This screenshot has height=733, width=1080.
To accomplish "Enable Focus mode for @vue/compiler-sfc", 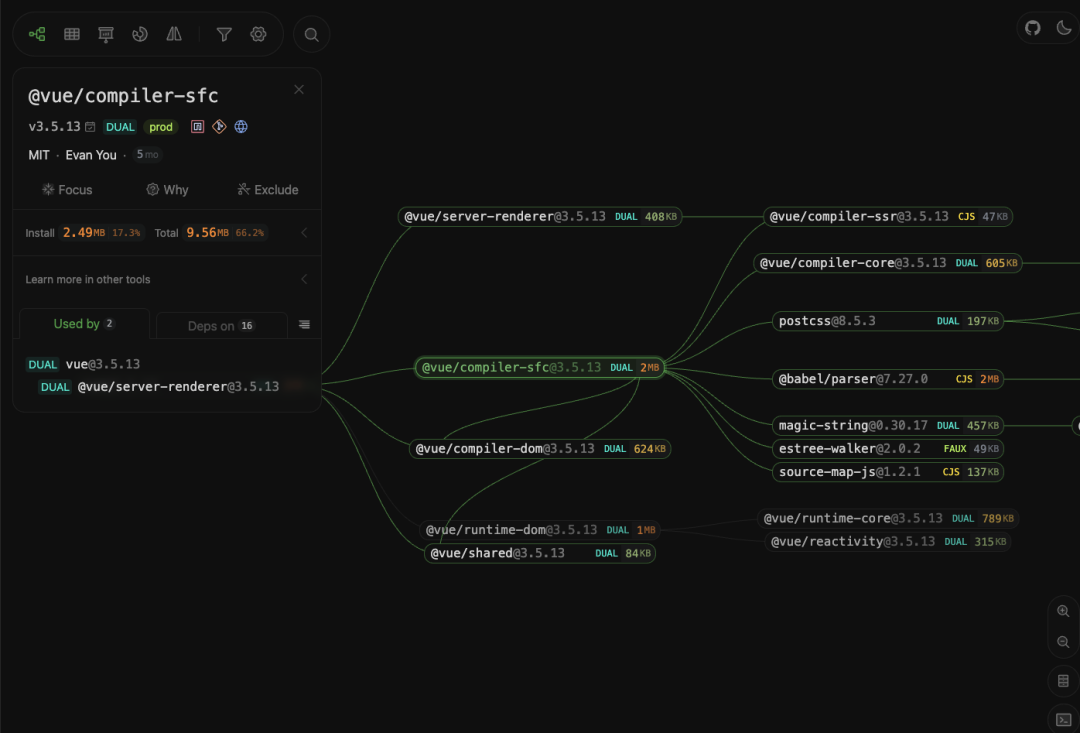I will [x=68, y=189].
